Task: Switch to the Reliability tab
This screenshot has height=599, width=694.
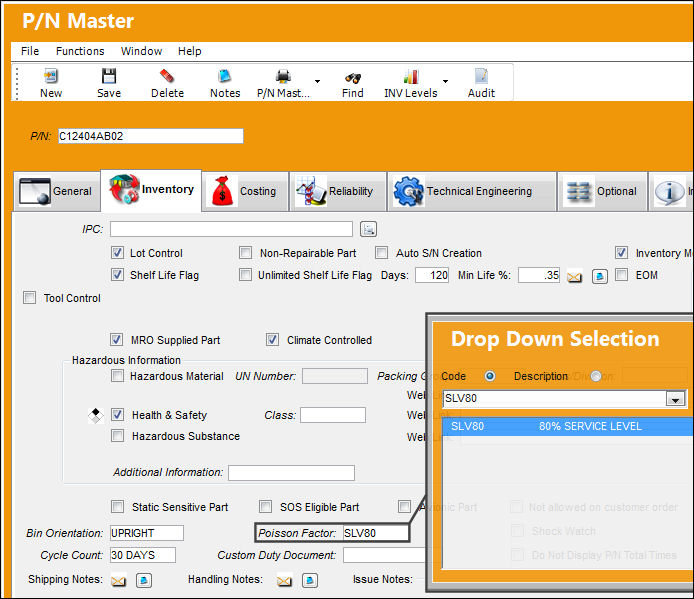Action: tap(338, 191)
